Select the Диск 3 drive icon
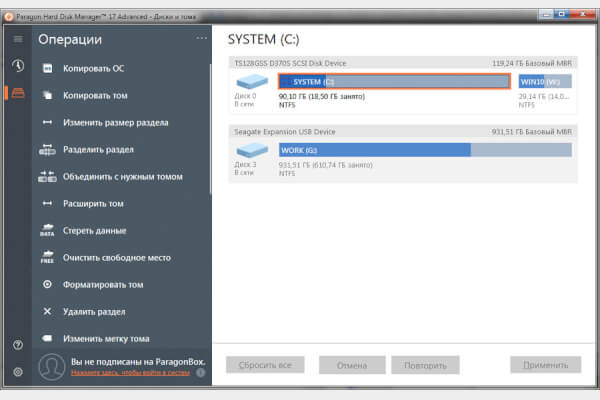600x400 pixels. tap(252, 150)
